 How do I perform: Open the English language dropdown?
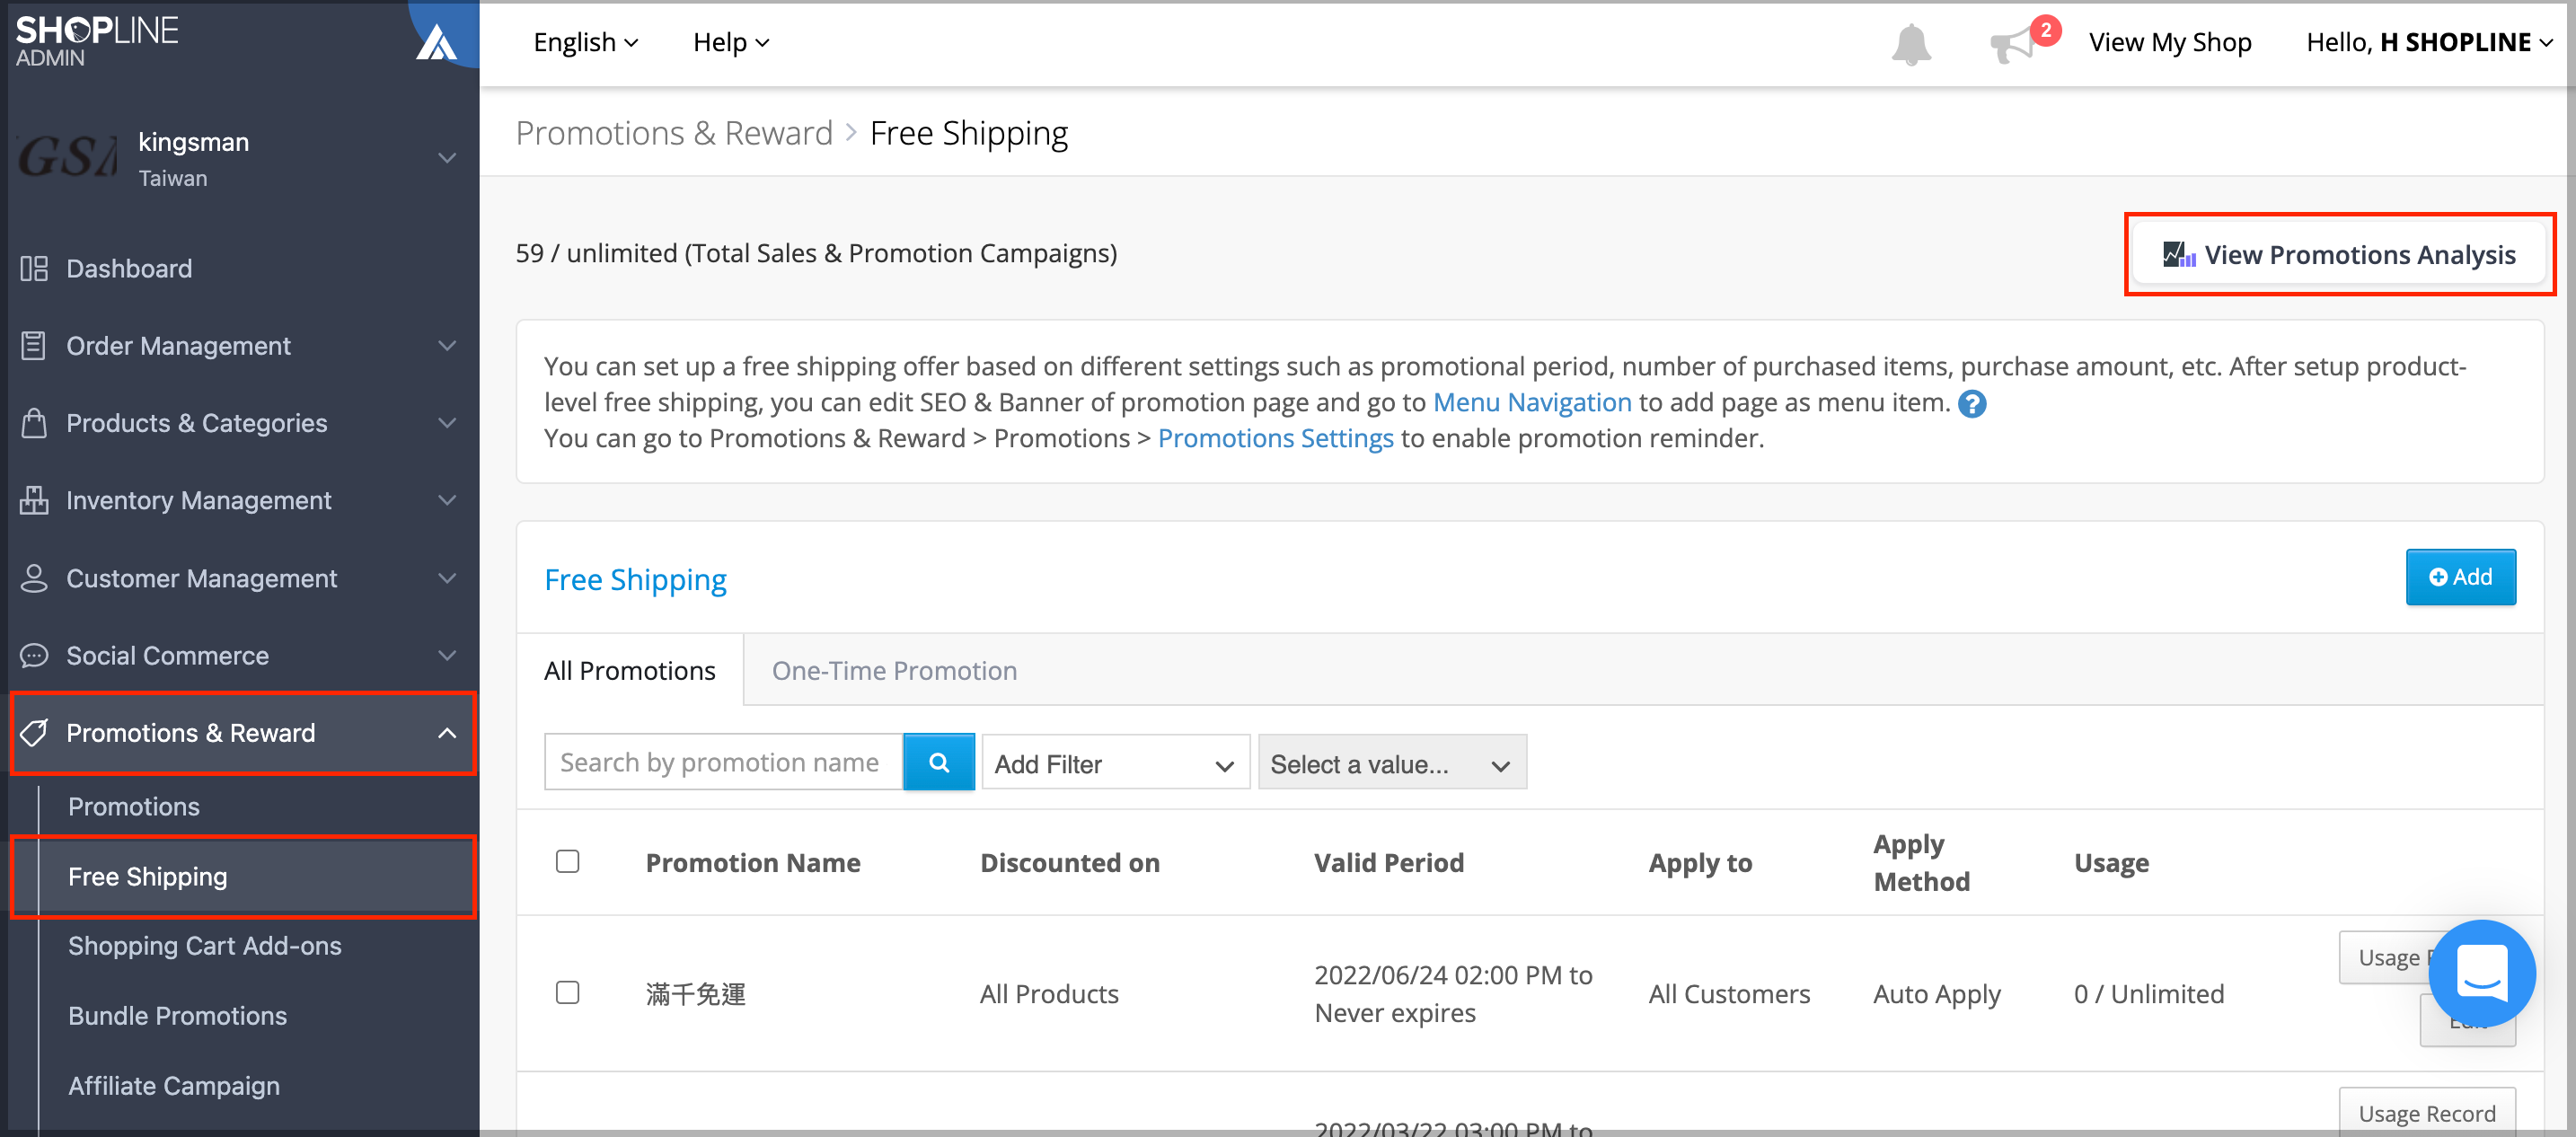585,42
